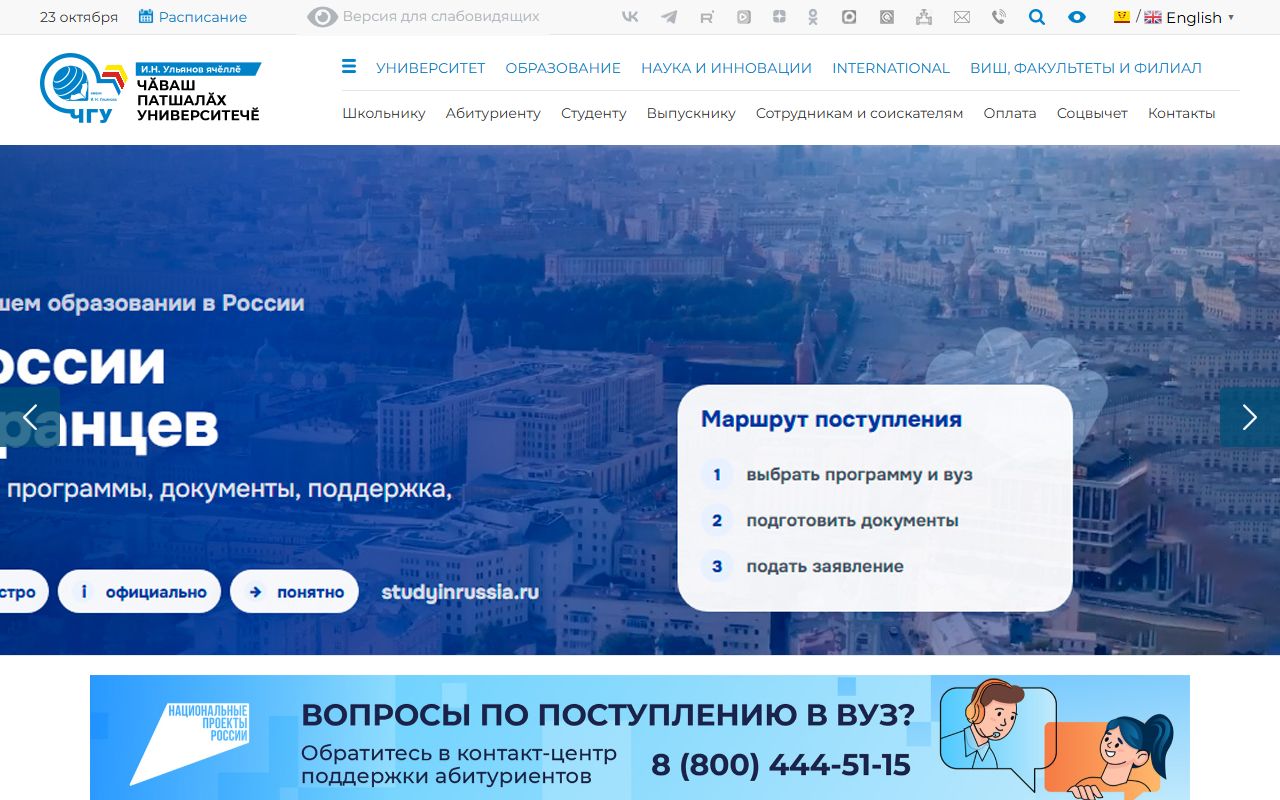Open the Odnoklassniki icon
Image resolution: width=1280 pixels, height=800 pixels.
tap(813, 17)
